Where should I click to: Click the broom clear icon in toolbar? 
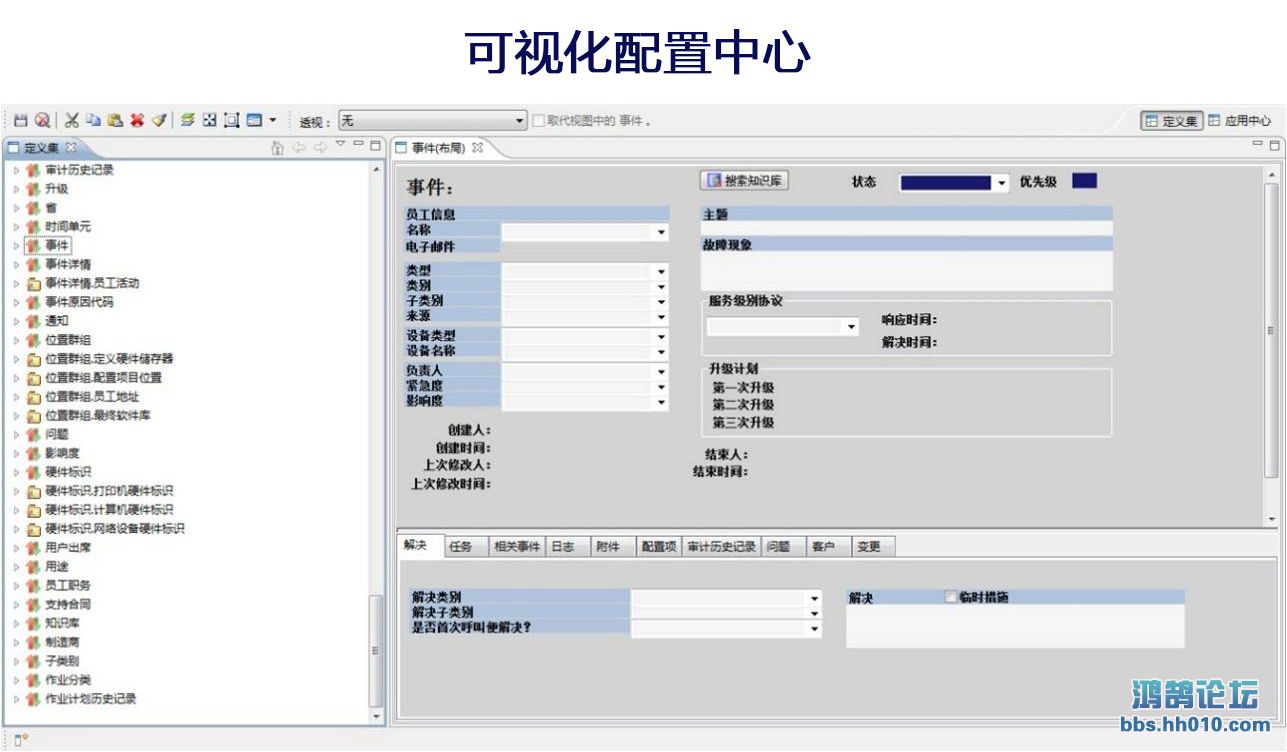click(x=159, y=120)
